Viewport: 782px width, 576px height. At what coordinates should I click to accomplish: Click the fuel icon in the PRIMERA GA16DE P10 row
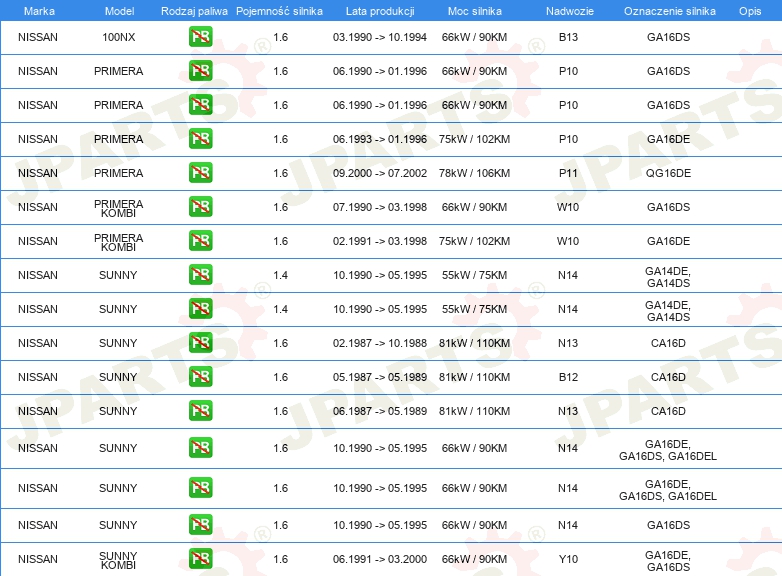[x=200, y=139]
